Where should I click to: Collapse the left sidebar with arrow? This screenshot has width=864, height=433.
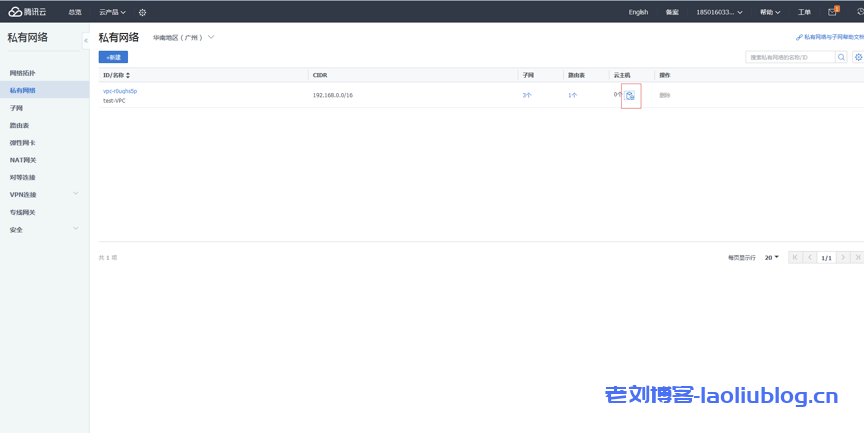(x=86, y=40)
